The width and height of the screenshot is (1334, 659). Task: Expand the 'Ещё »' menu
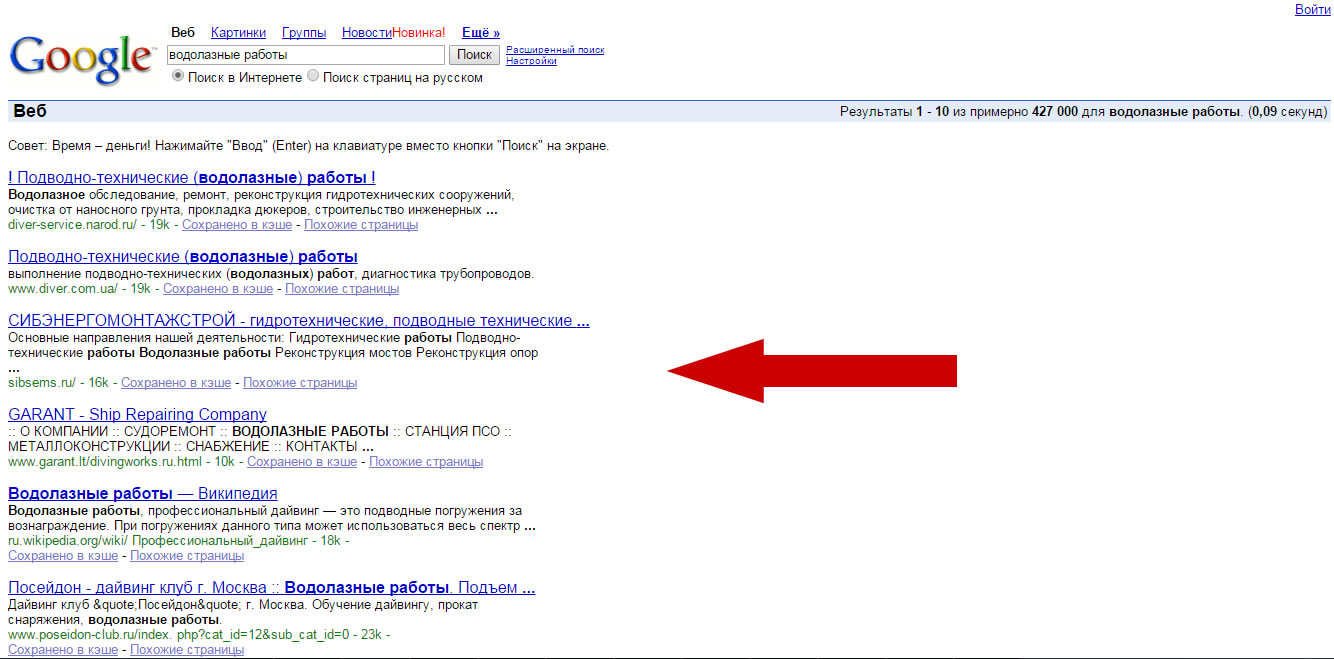[x=481, y=33]
